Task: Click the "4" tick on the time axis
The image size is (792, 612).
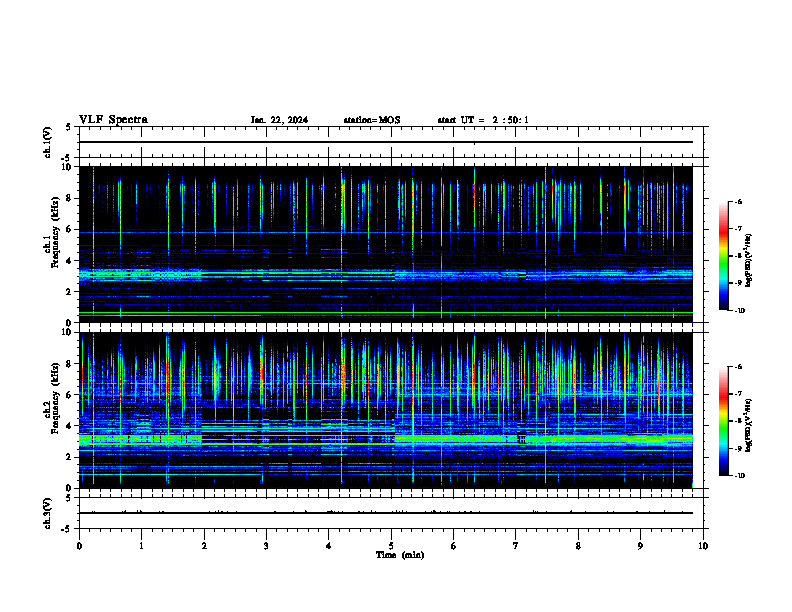Action: [328, 546]
